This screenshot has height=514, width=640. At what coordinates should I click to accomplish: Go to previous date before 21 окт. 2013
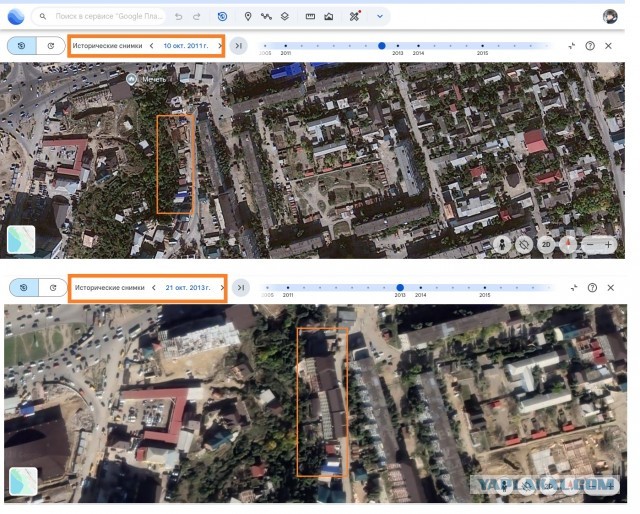153,288
